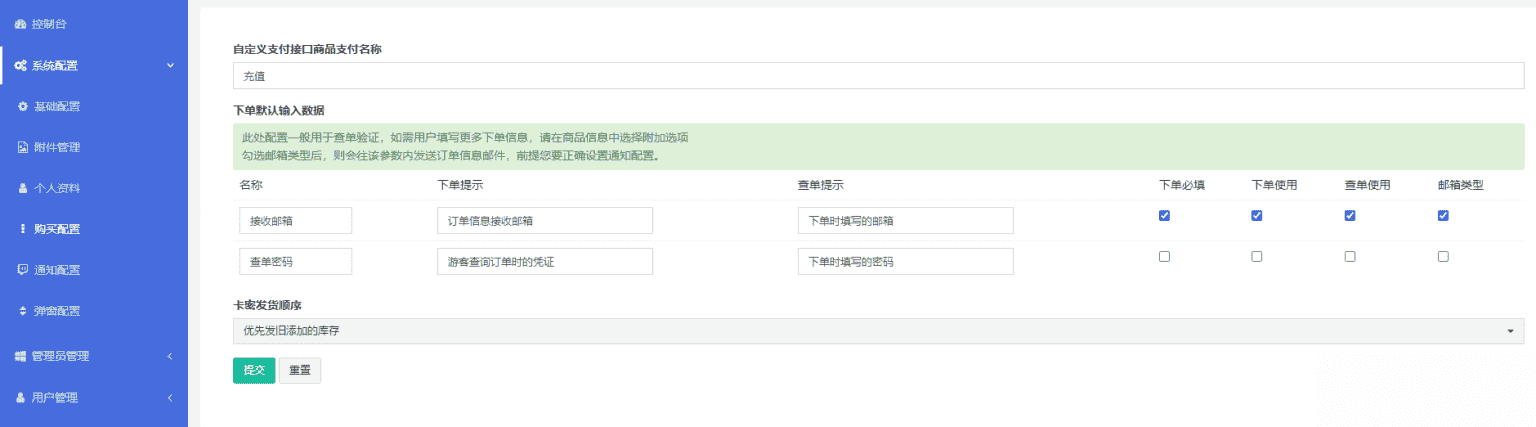Image resolution: width=1536 pixels, height=427 pixels.
Task: Click the 提交 submit button
Action: 254,370
